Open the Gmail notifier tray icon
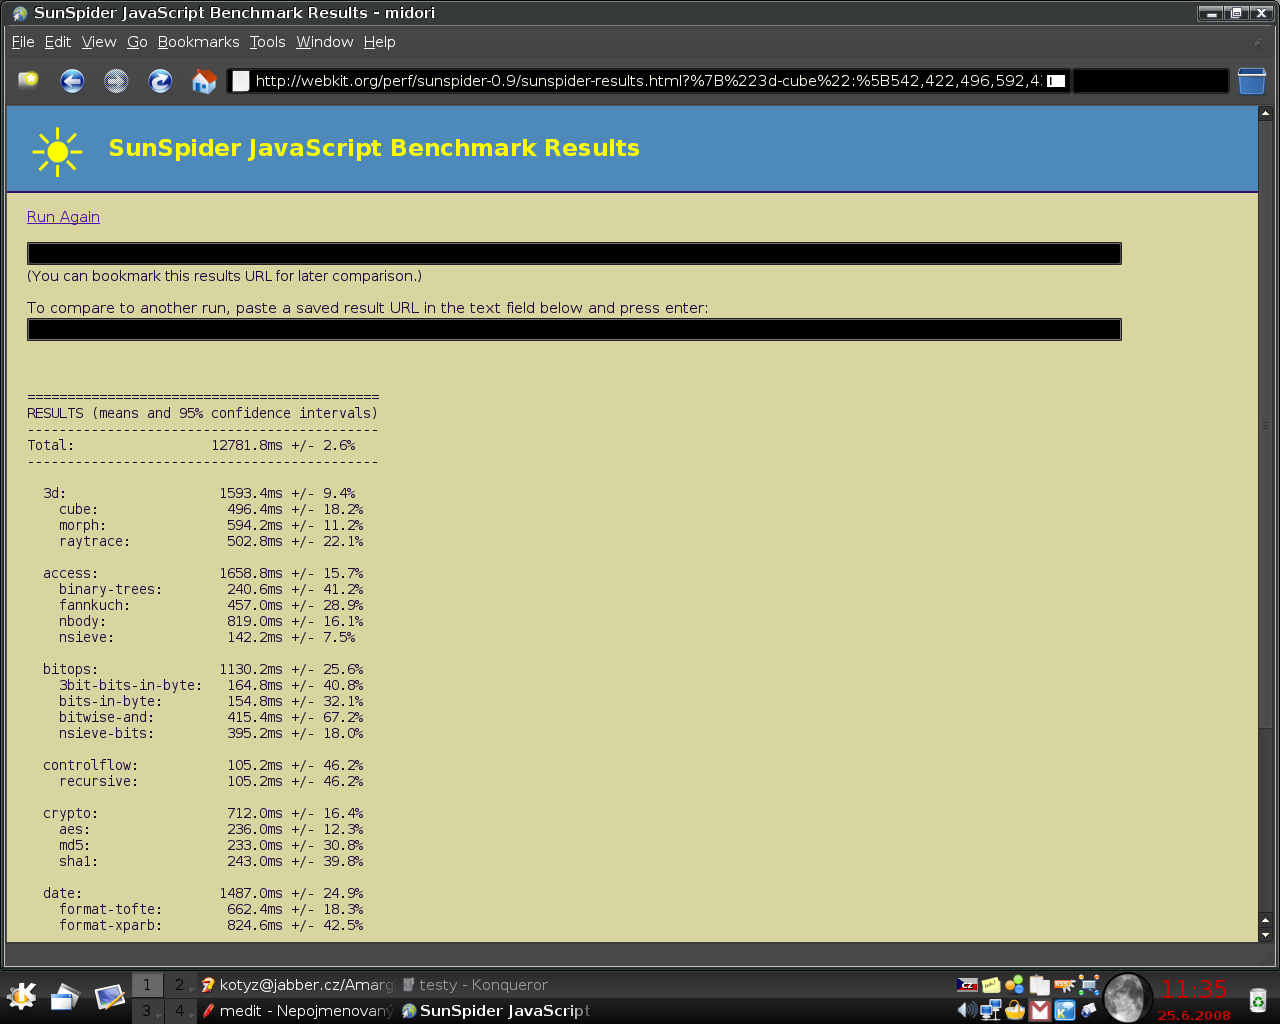1280x1024 pixels. click(1040, 1011)
